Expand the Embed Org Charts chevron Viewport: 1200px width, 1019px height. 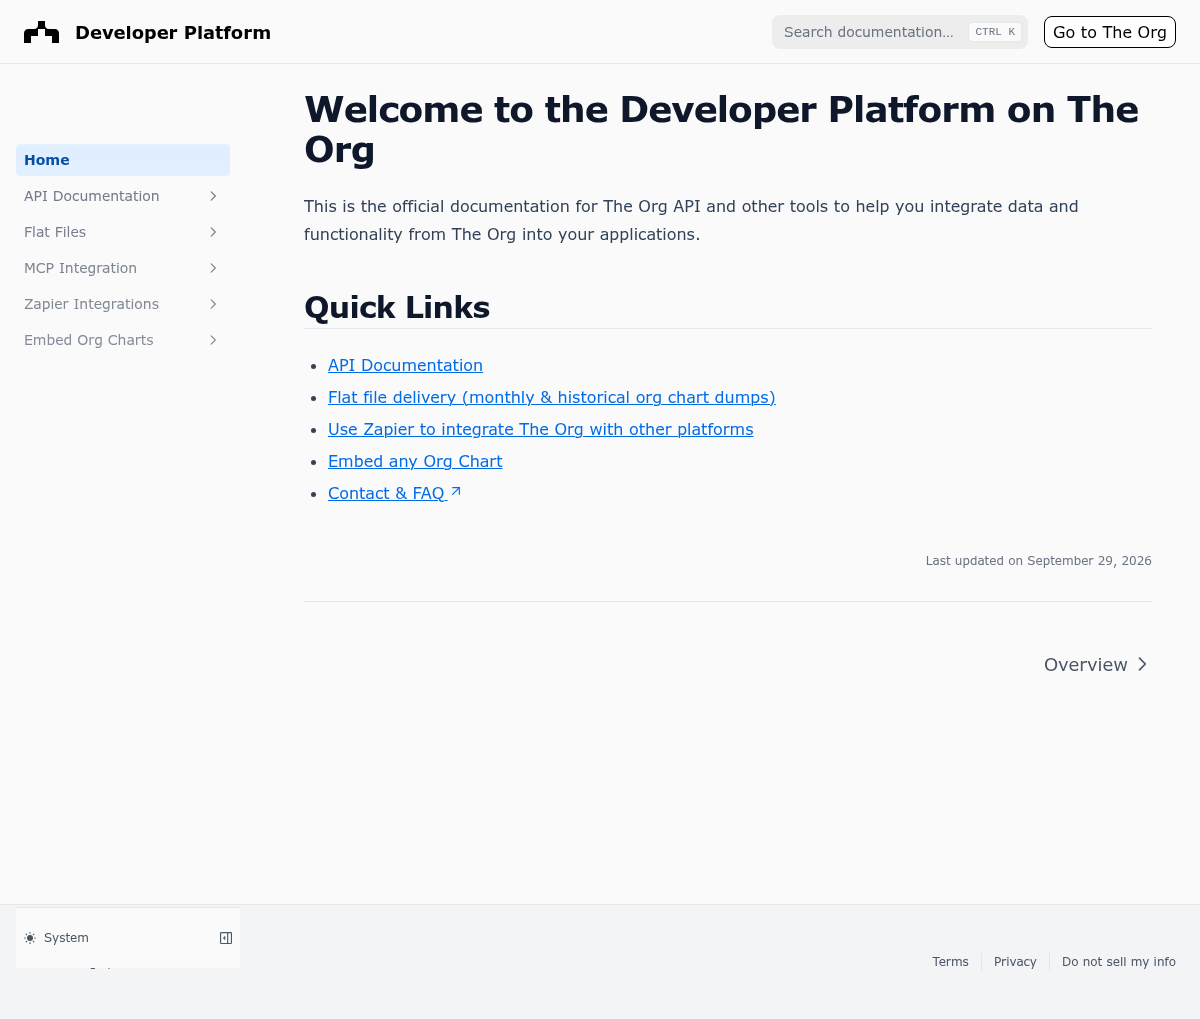[x=213, y=340]
